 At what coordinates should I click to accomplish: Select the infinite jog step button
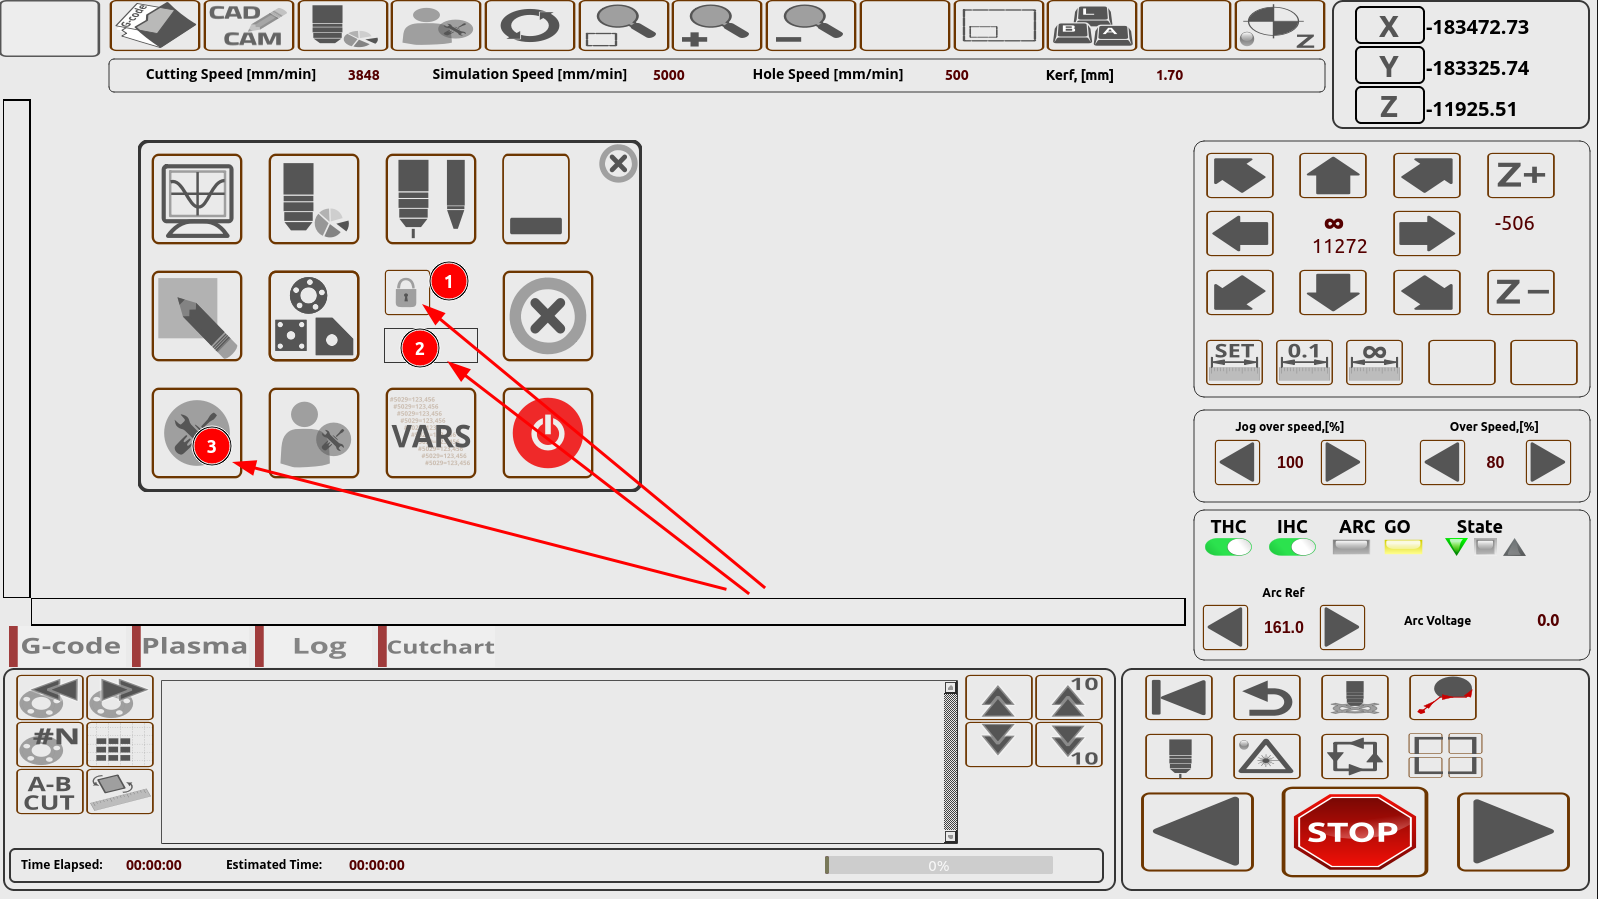click(x=1375, y=362)
